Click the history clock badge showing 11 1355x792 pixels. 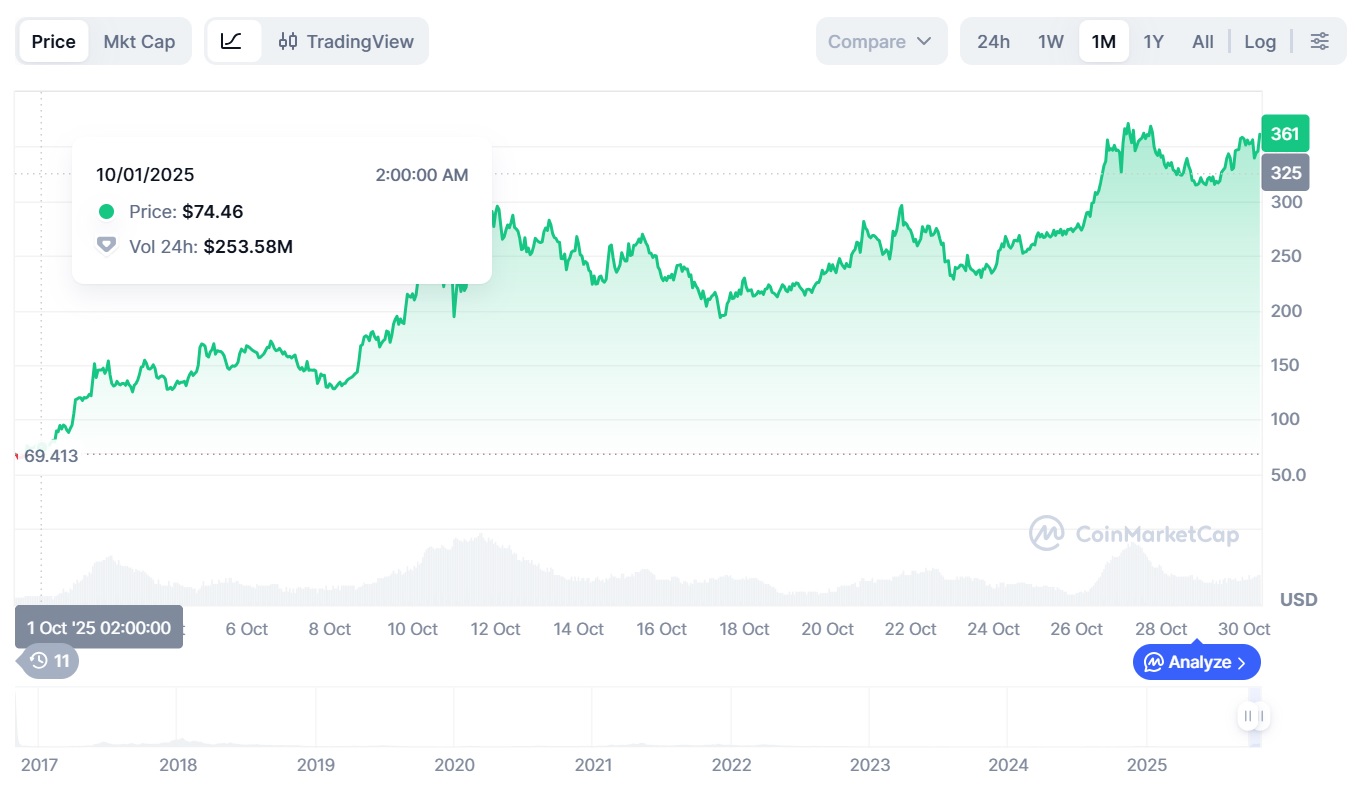[50, 661]
